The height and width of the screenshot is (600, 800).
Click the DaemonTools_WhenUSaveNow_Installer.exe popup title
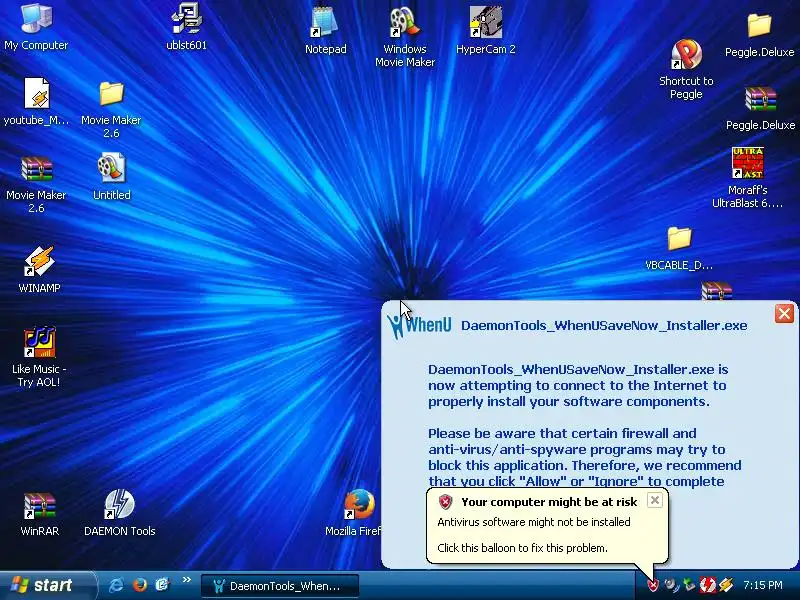pyautogui.click(x=604, y=326)
